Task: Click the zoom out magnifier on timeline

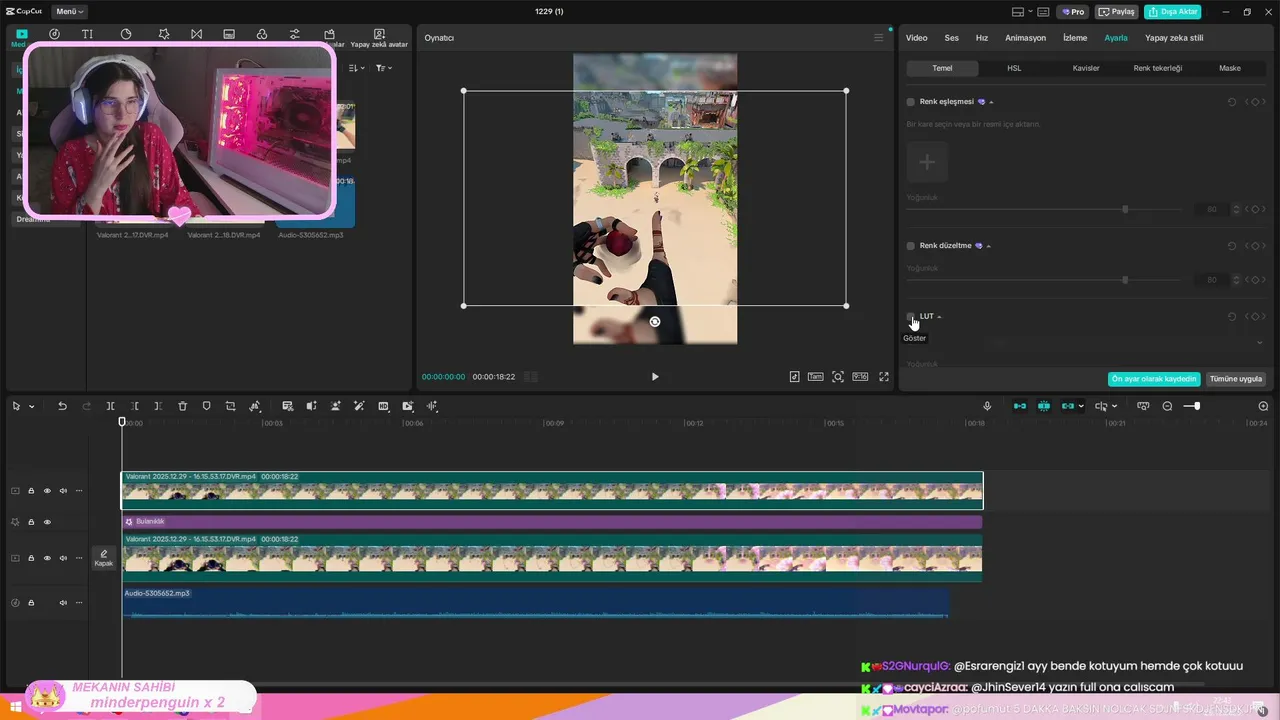Action: click(1167, 406)
